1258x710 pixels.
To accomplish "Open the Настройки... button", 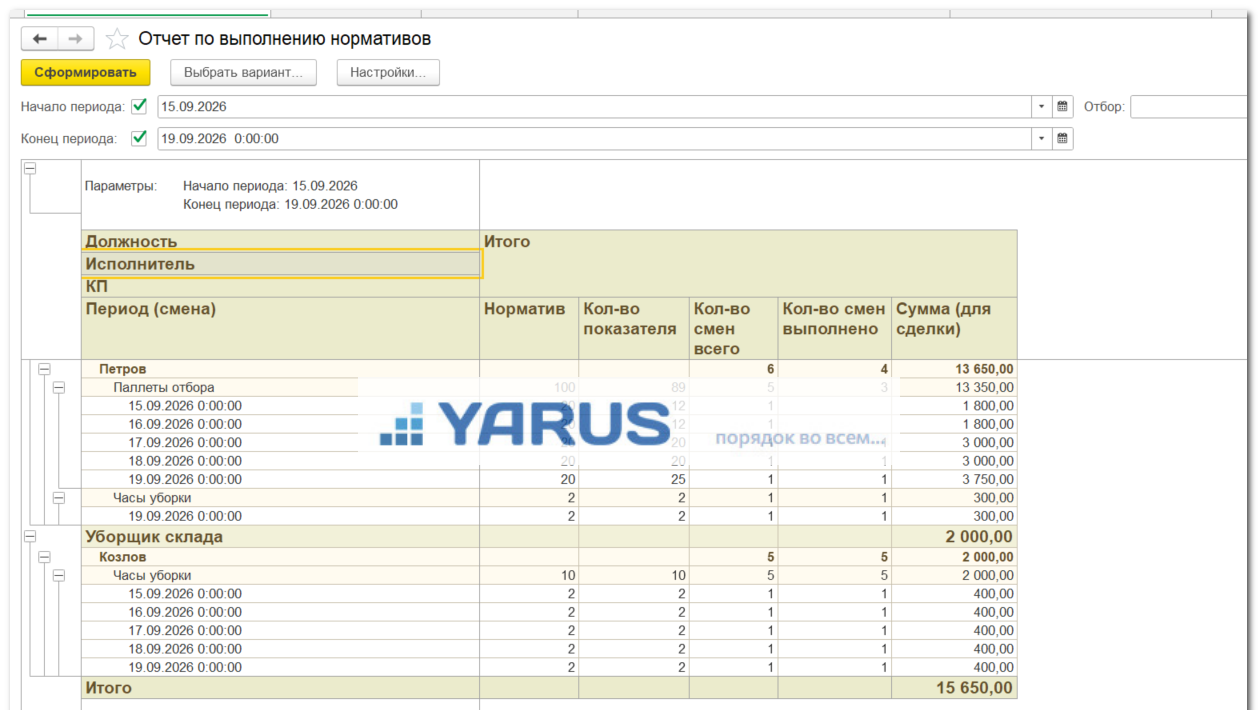I will pos(388,73).
